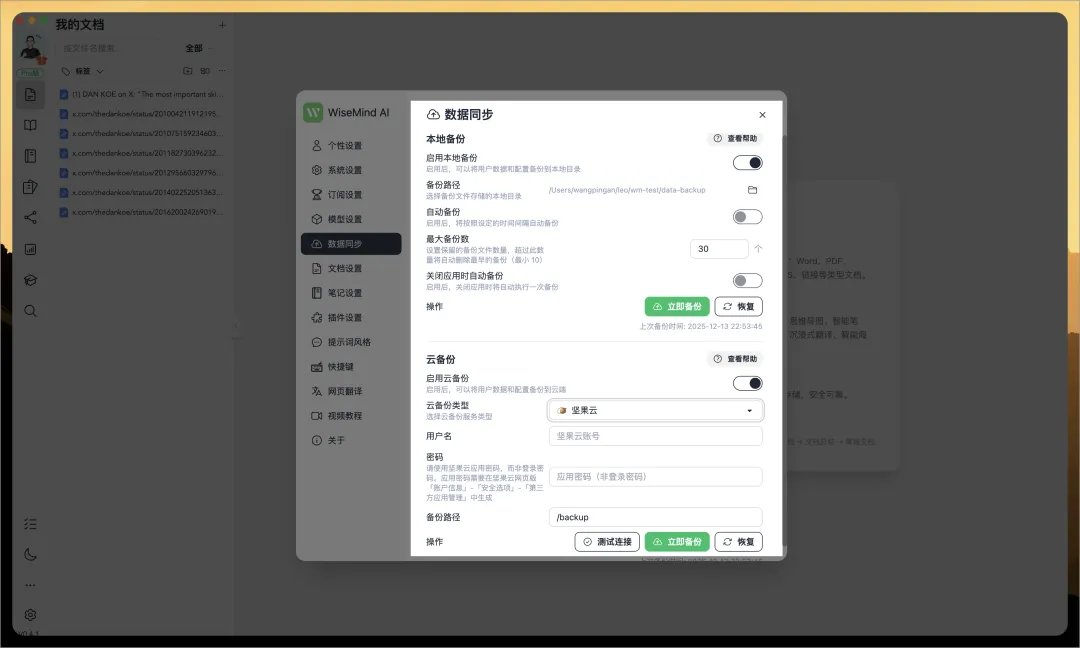The height and width of the screenshot is (648, 1080).
Task: Click the plus icon beside 我的文档
Action: (x=222, y=25)
